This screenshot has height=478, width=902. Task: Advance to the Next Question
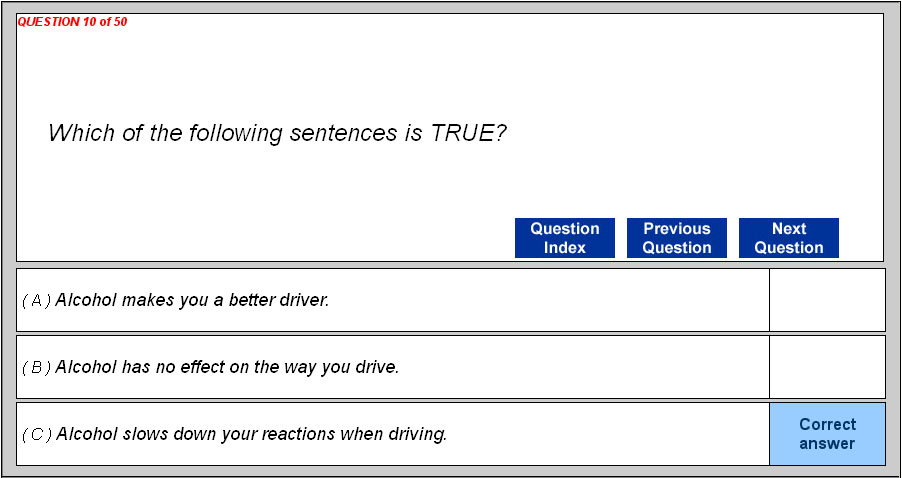tap(788, 238)
